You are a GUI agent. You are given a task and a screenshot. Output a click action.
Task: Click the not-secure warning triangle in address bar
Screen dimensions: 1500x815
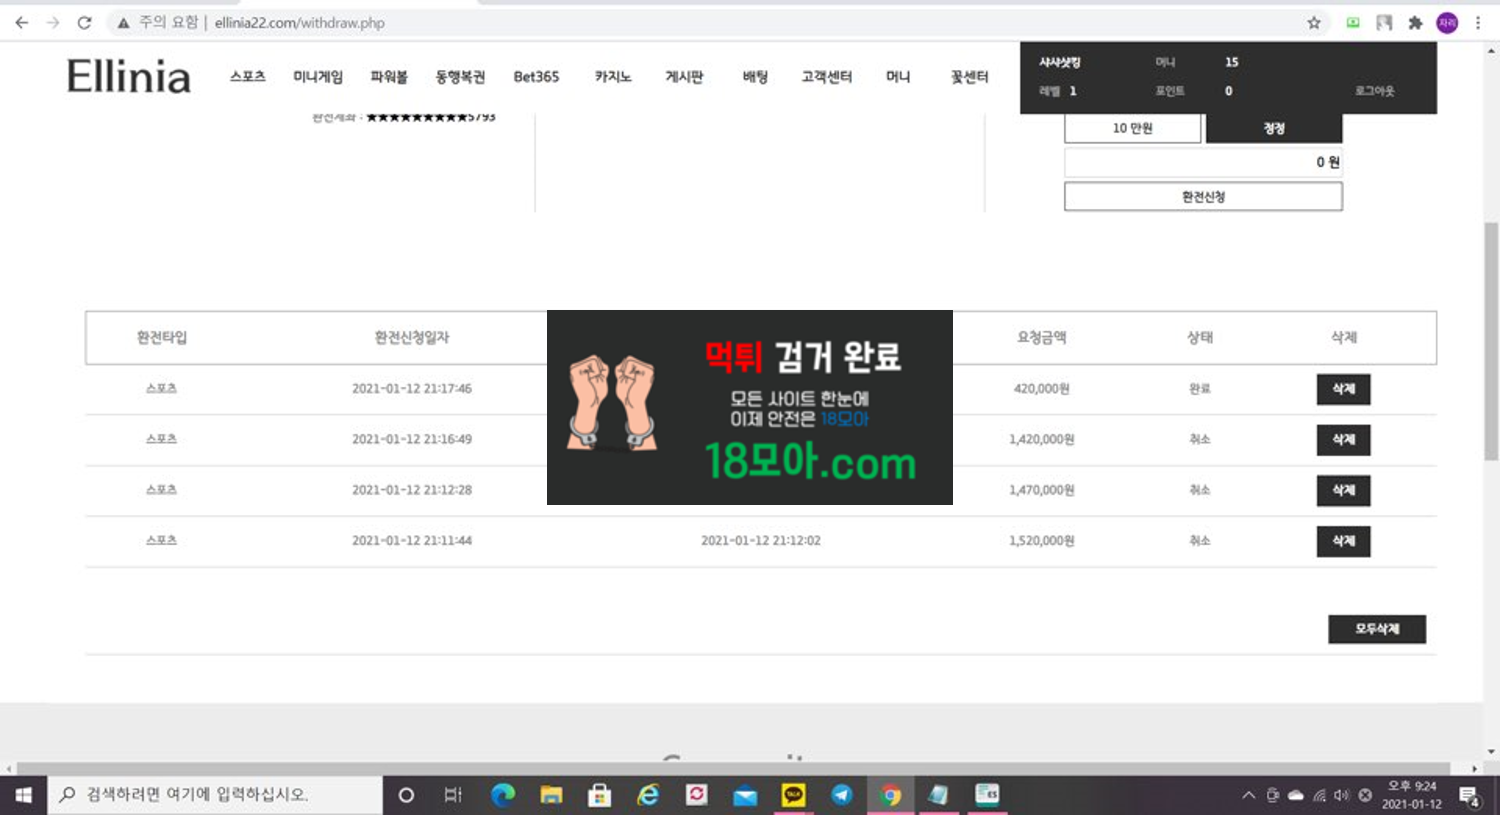click(x=123, y=22)
